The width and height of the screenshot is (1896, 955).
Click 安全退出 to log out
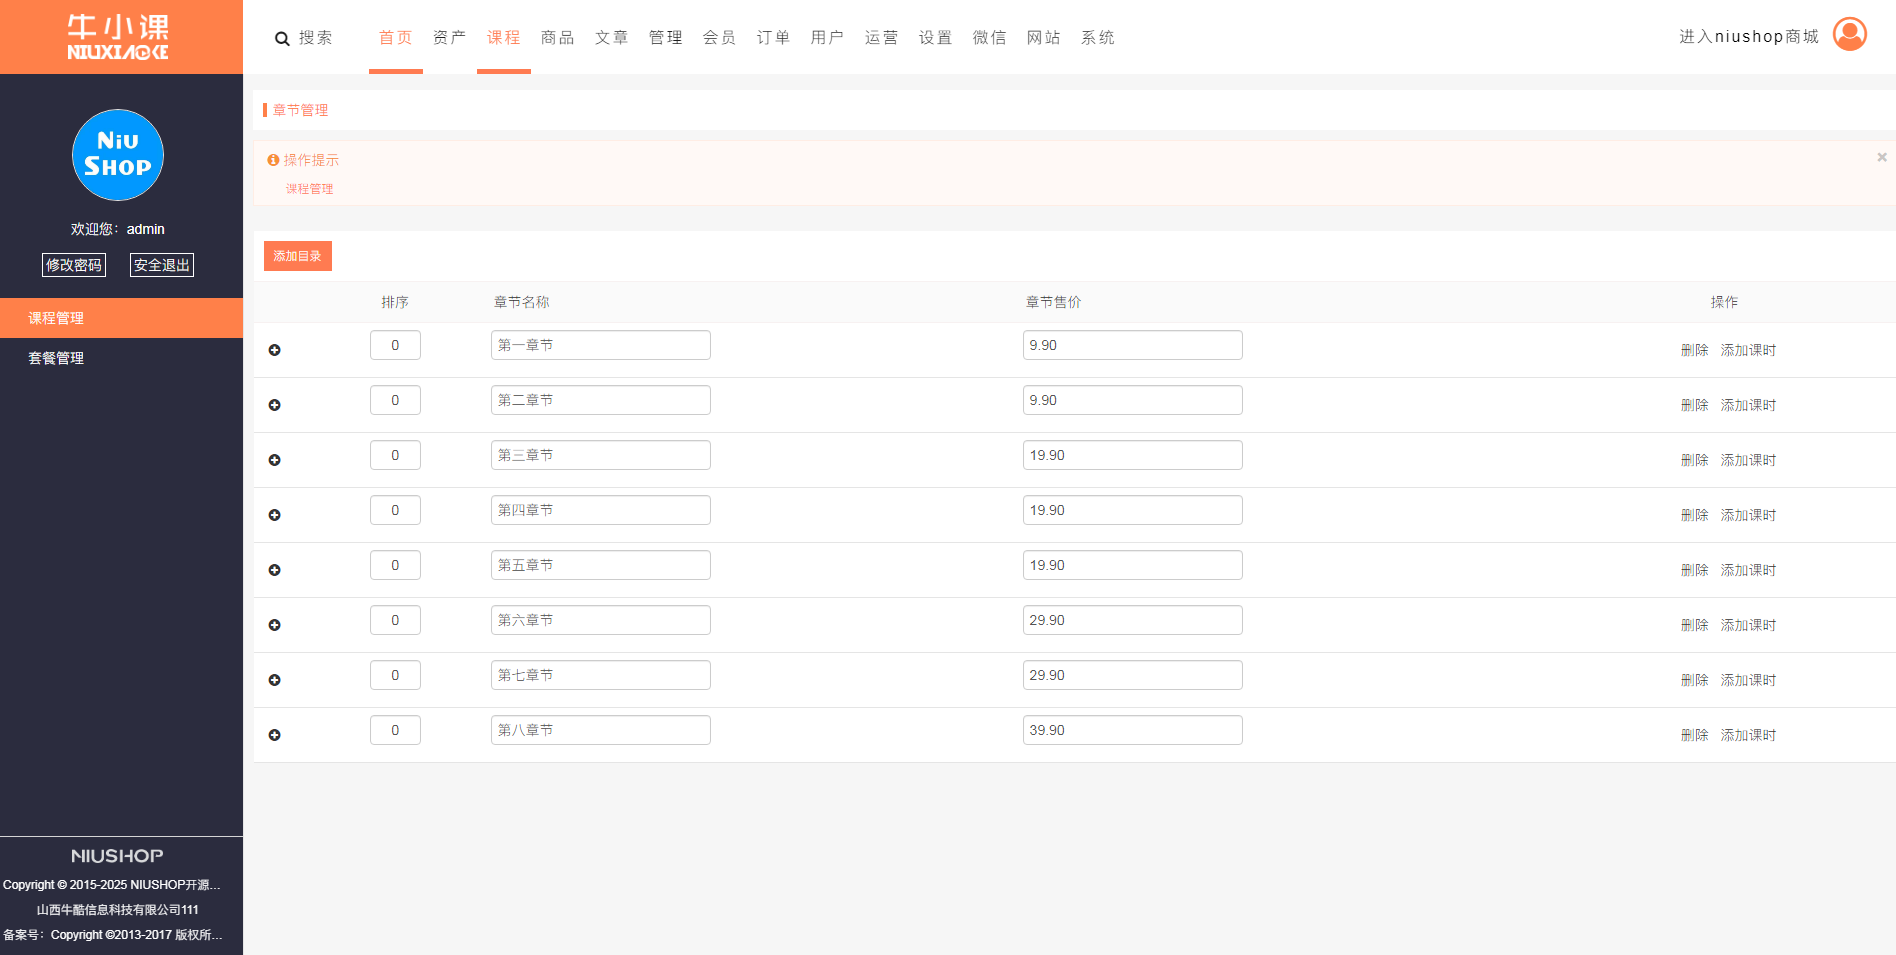point(162,265)
